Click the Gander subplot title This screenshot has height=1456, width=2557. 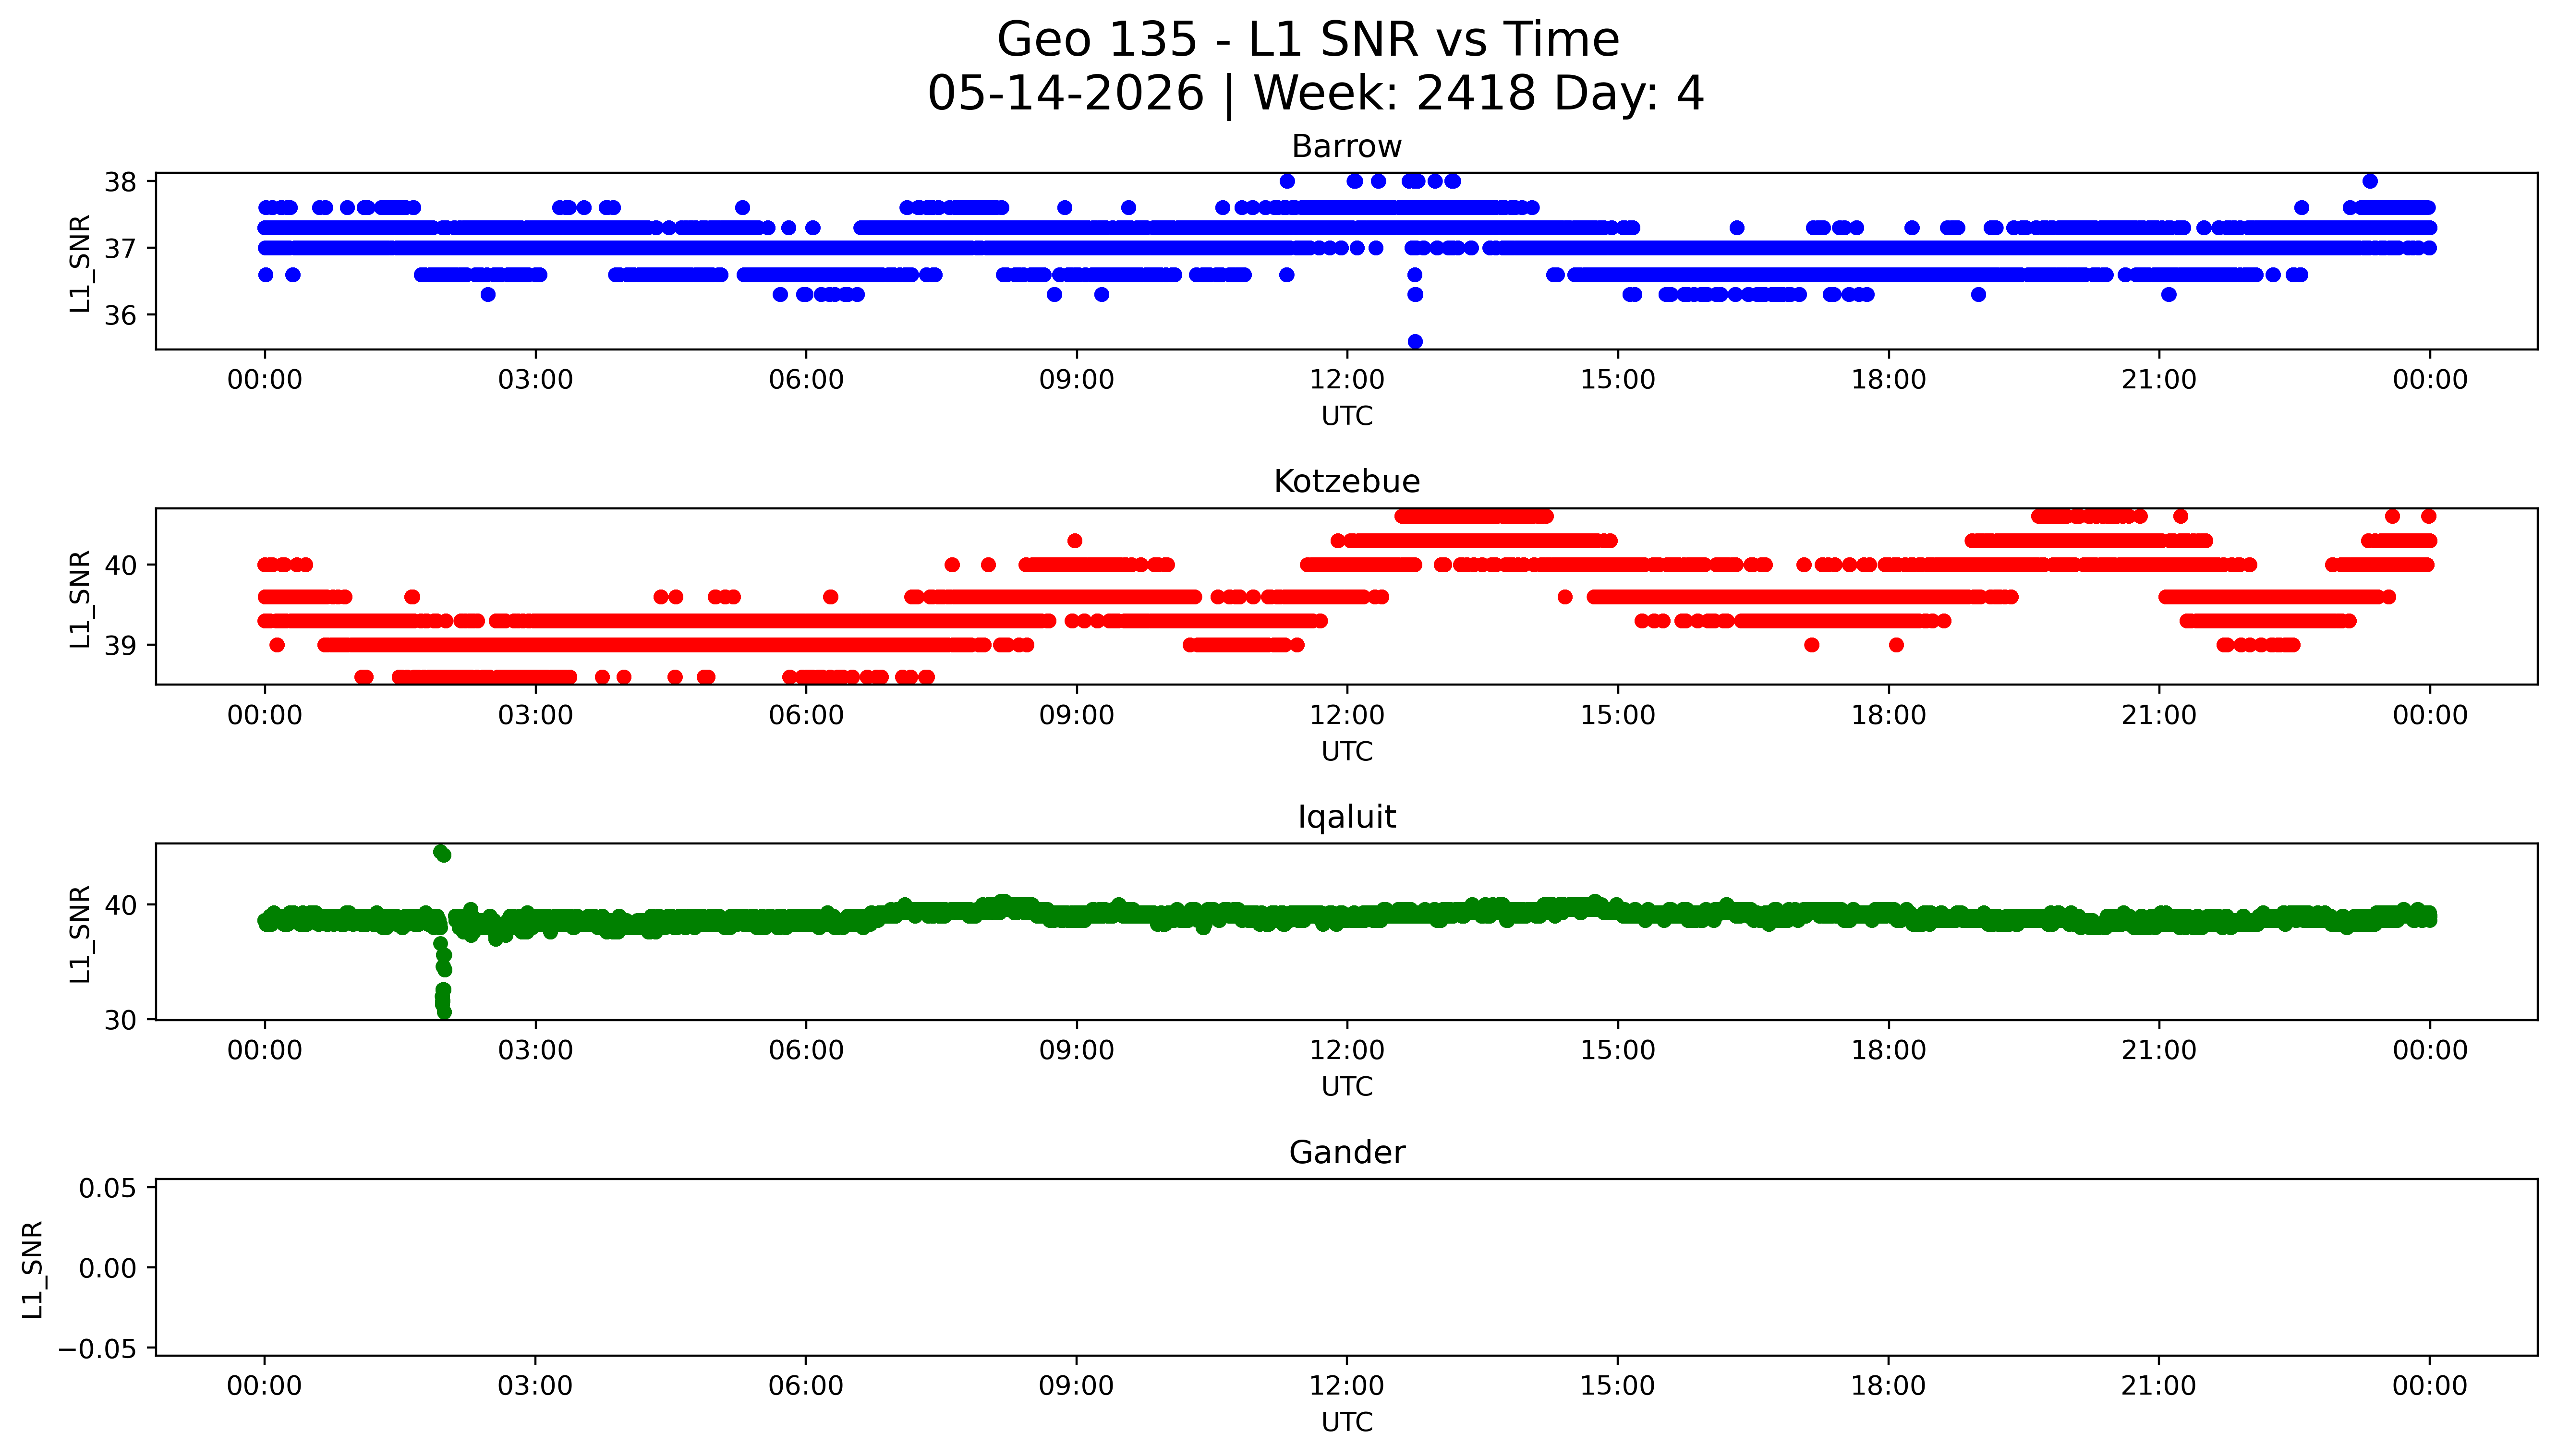[x=1346, y=1152]
